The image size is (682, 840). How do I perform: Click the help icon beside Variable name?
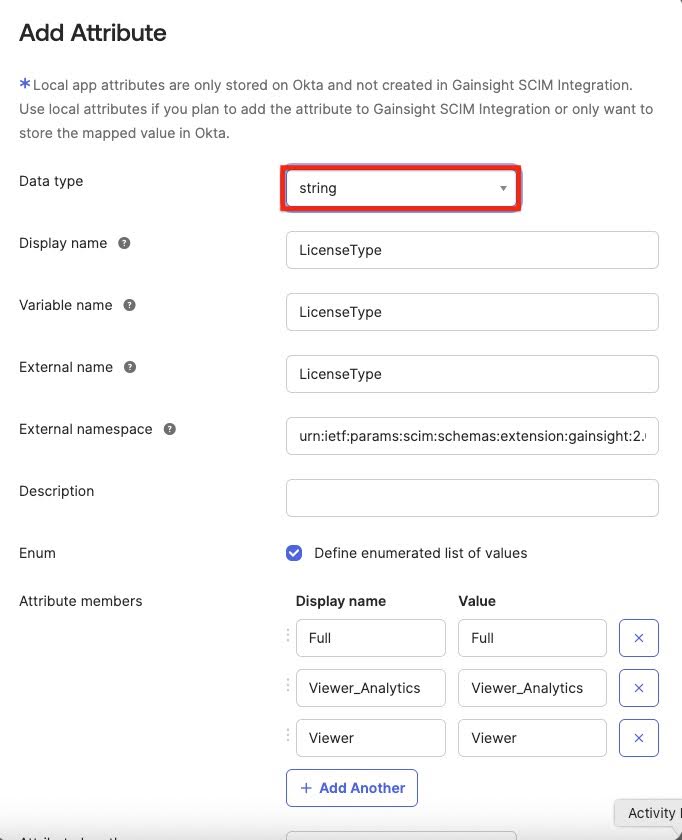[130, 305]
